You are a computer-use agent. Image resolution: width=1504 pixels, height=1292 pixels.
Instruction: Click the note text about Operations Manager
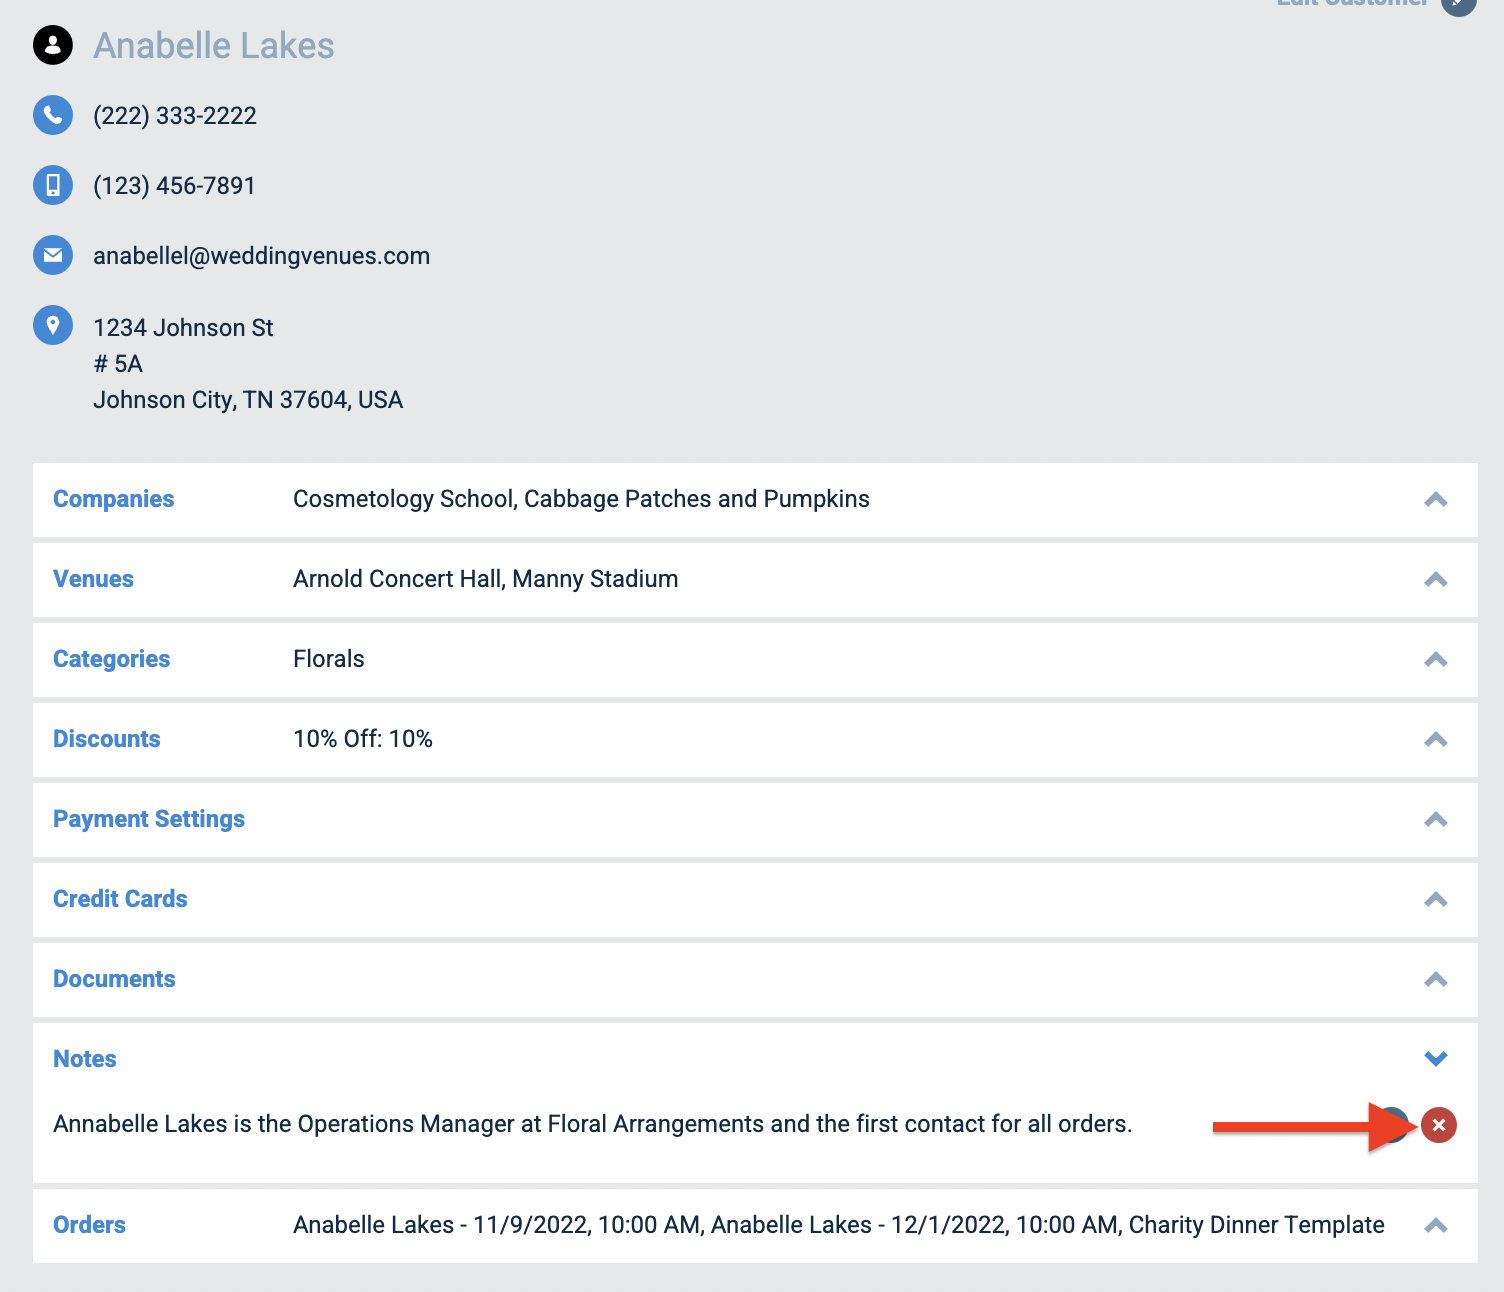pyautogui.click(x=593, y=1124)
